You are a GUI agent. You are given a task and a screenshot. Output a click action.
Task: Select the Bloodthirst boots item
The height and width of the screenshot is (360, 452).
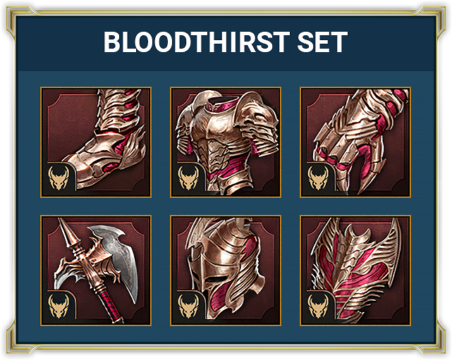coord(96,142)
